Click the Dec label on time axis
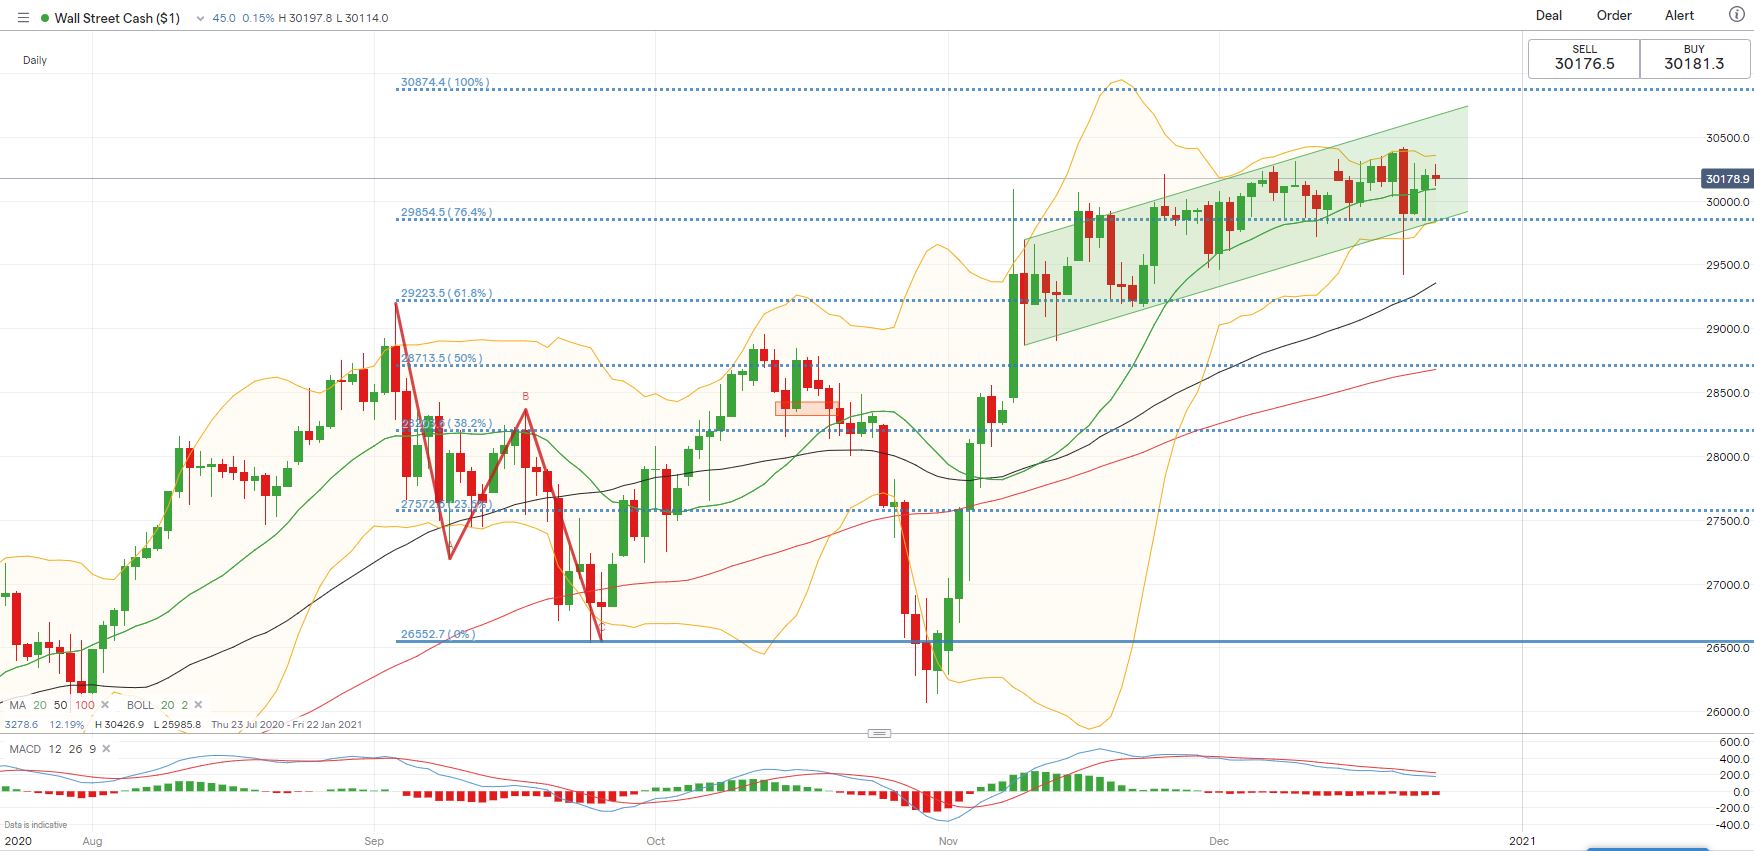 click(x=1218, y=841)
